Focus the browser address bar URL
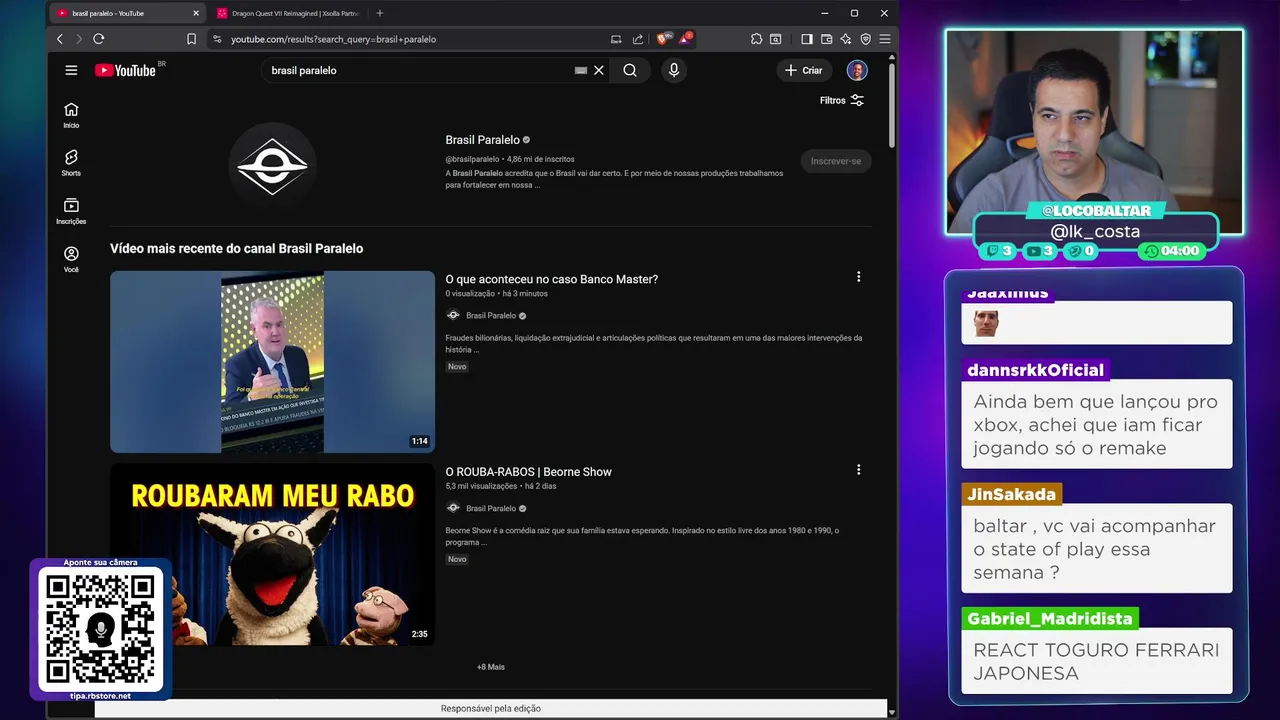 334,39
